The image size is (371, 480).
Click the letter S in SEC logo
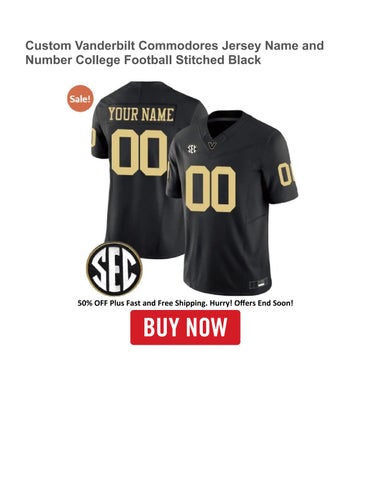(x=100, y=269)
